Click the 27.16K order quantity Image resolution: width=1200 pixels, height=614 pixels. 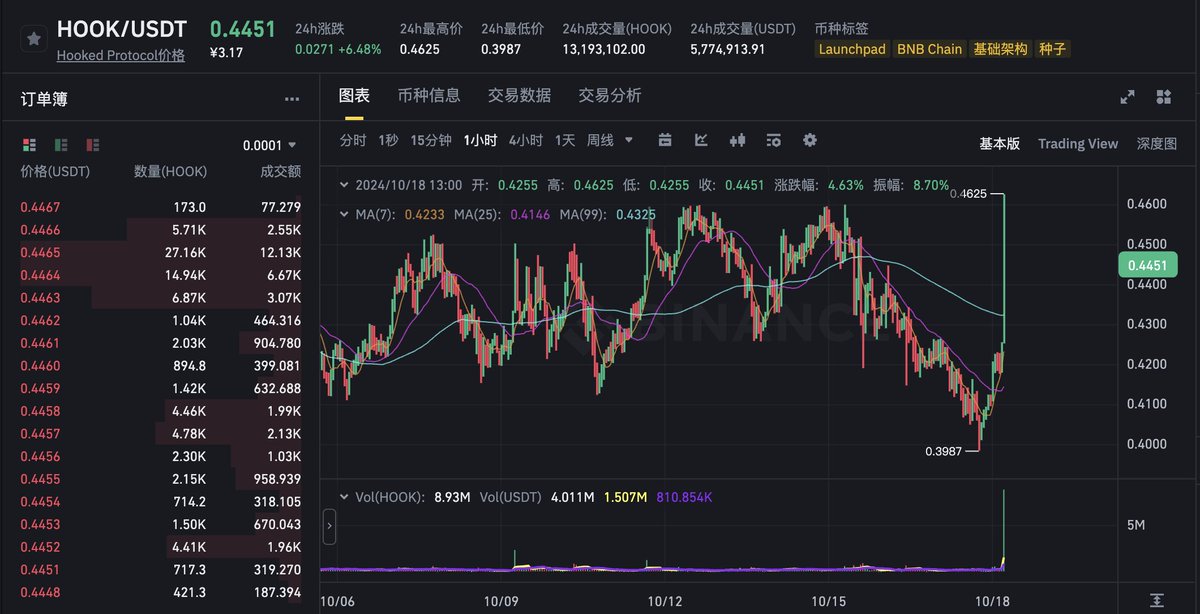186,253
